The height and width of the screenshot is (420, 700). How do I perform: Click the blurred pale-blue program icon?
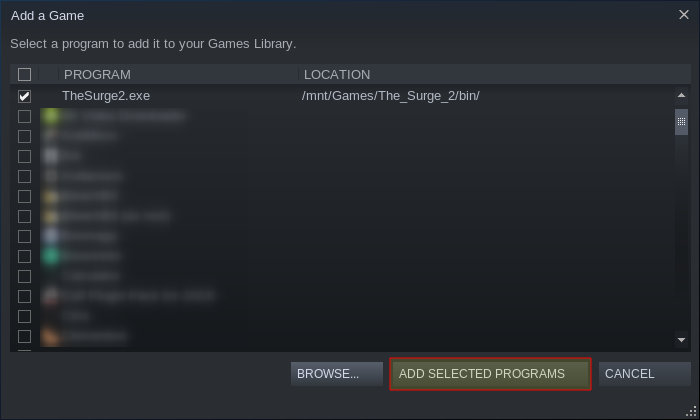coord(50,236)
